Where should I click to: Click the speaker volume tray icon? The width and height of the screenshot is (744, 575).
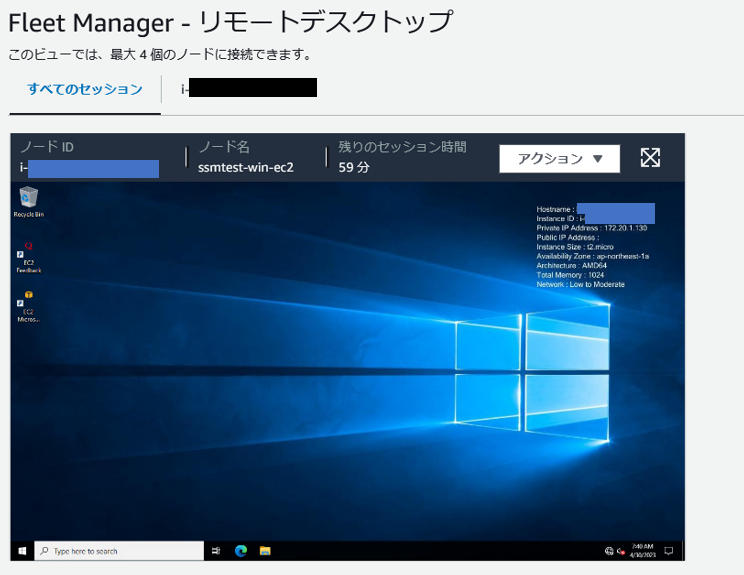coord(621,551)
